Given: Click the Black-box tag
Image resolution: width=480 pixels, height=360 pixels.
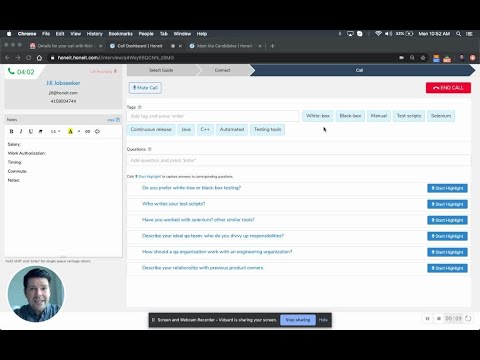Looking at the screenshot, I should pos(350,116).
